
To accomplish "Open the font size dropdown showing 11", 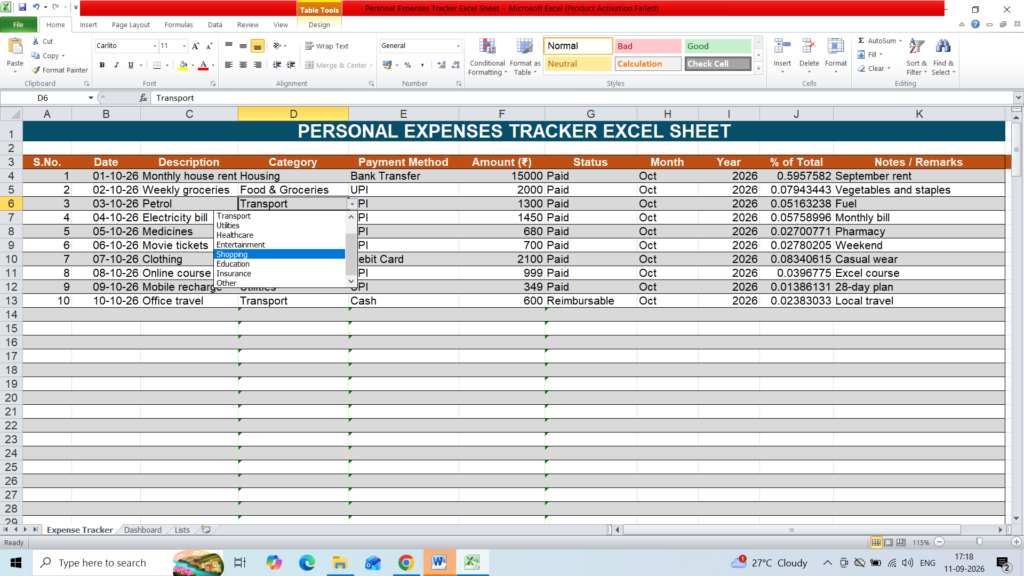I will click(184, 46).
